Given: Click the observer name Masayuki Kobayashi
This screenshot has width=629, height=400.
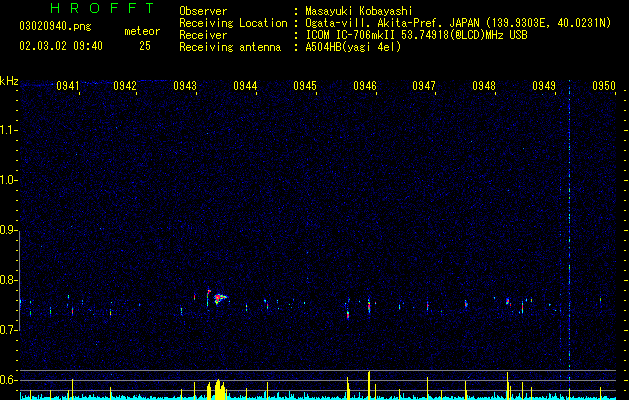Looking at the screenshot, I should pyautogui.click(x=359, y=11).
